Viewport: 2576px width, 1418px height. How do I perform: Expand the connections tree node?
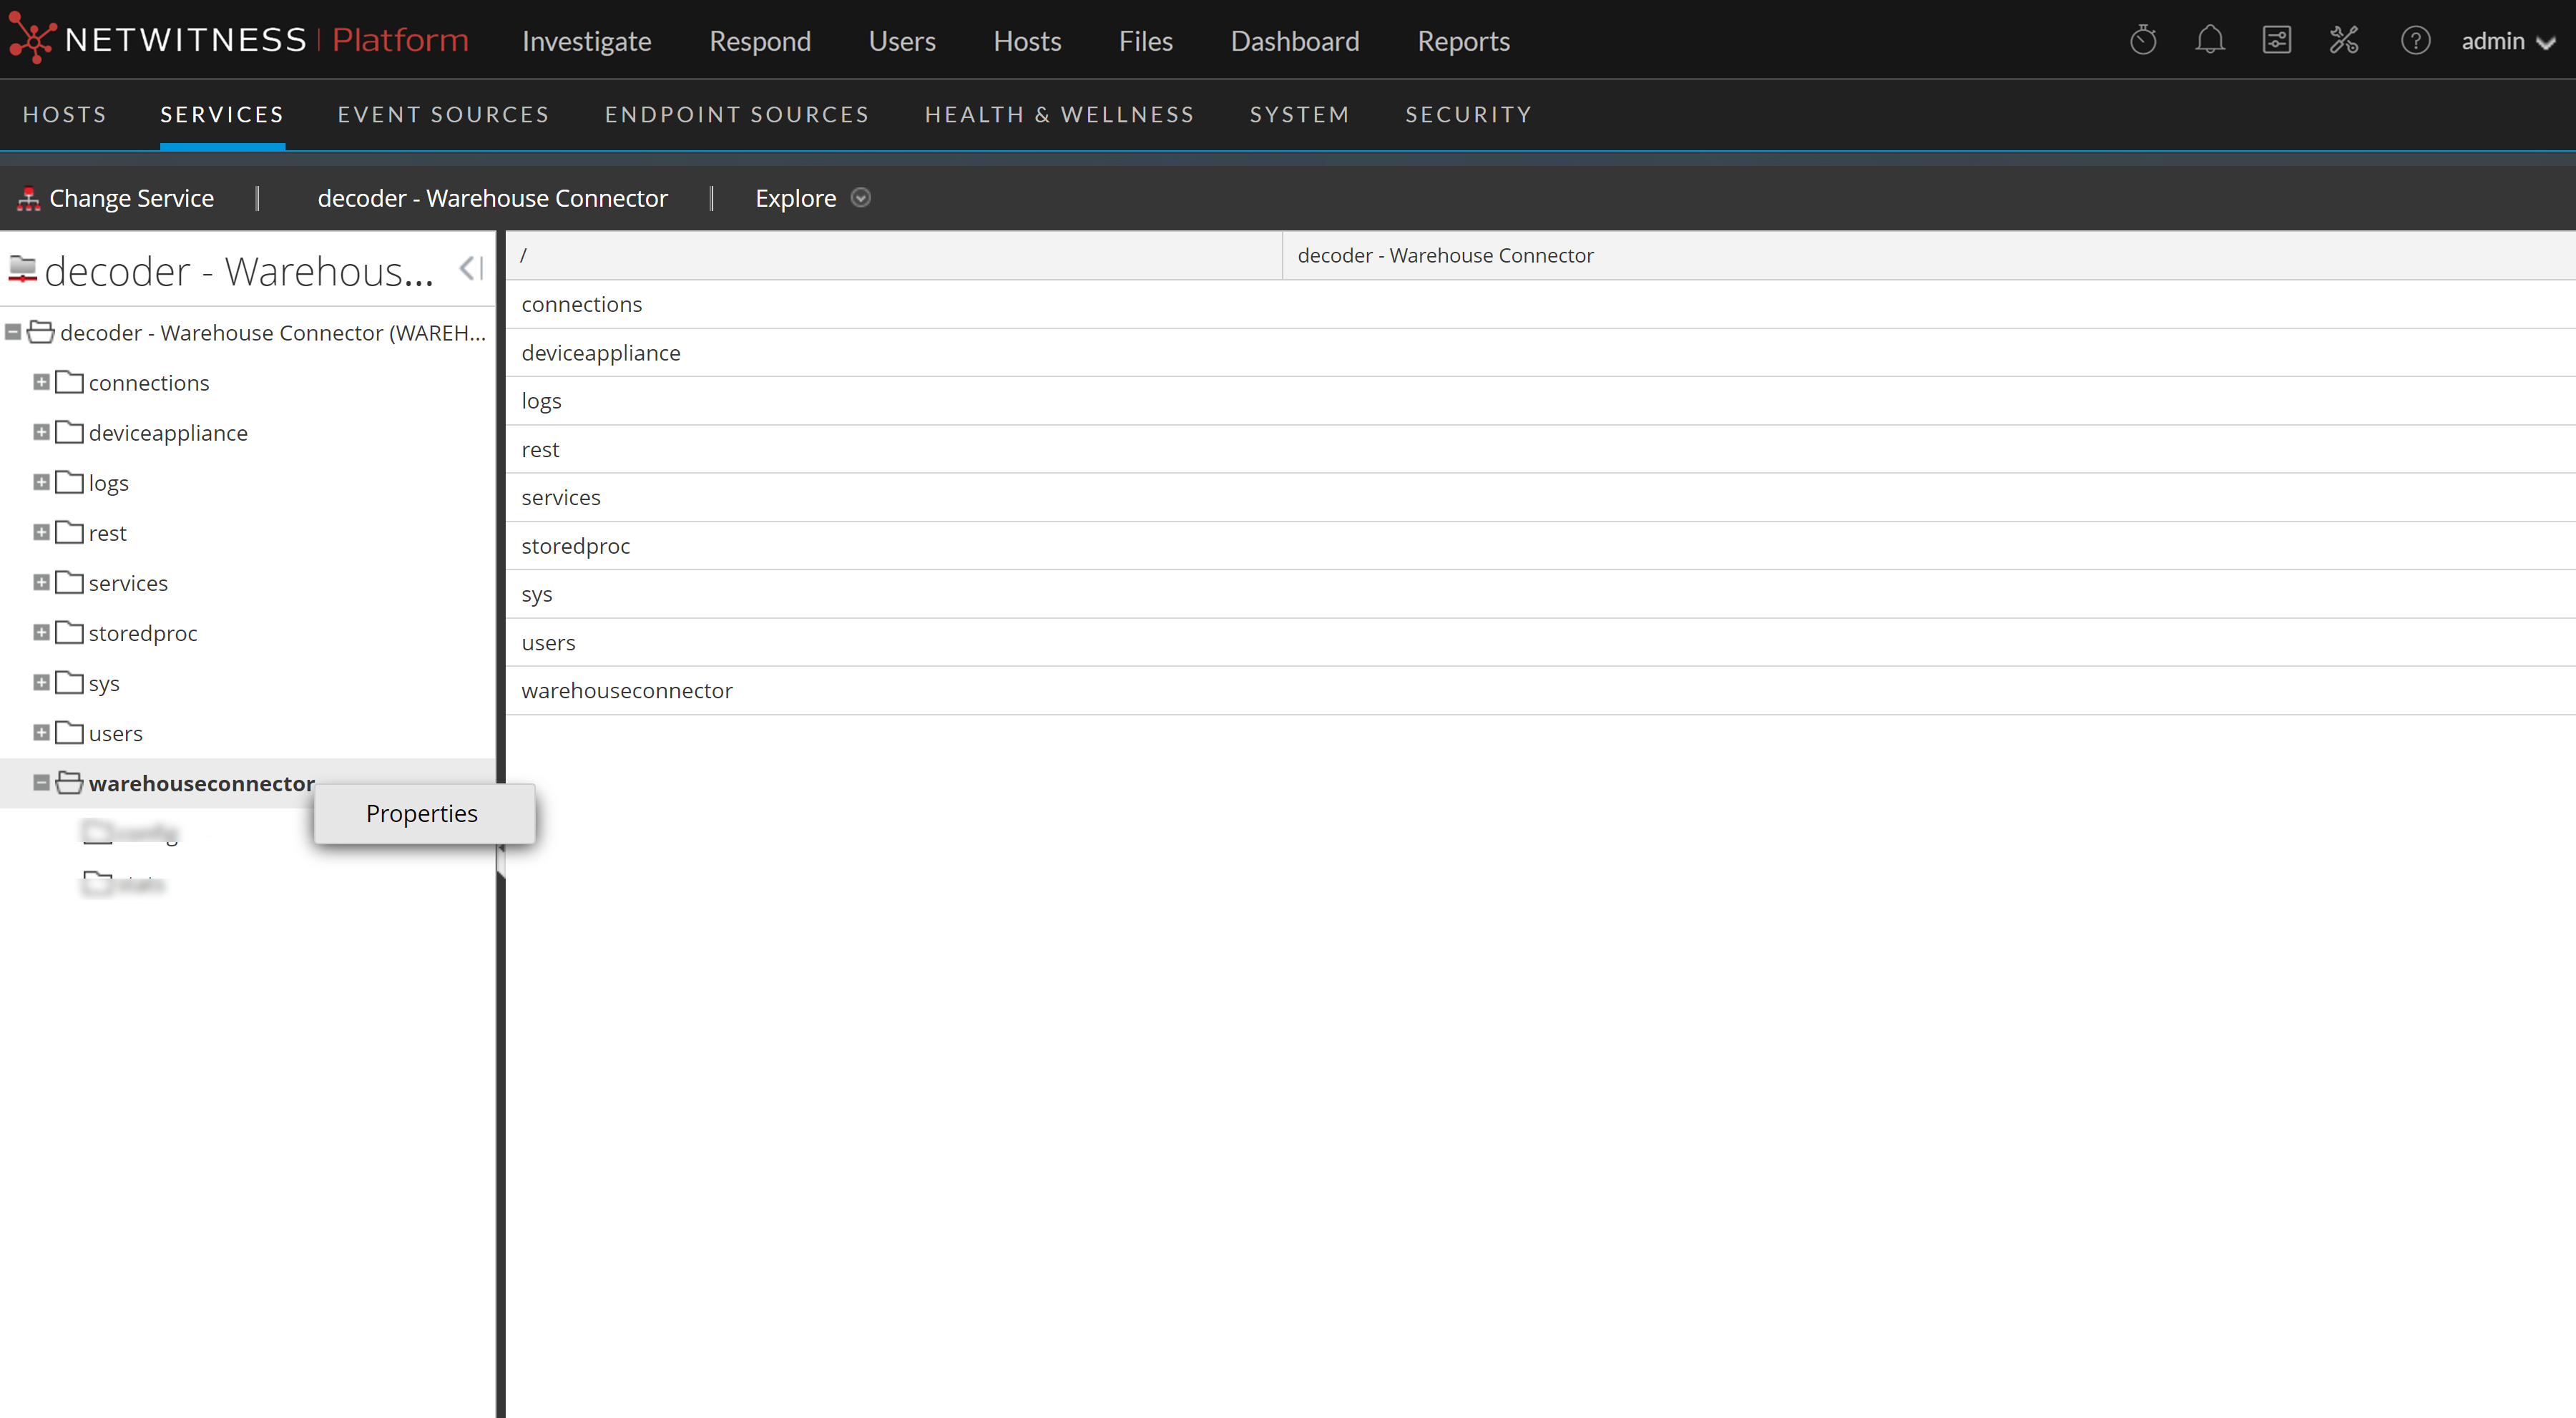pyautogui.click(x=41, y=382)
